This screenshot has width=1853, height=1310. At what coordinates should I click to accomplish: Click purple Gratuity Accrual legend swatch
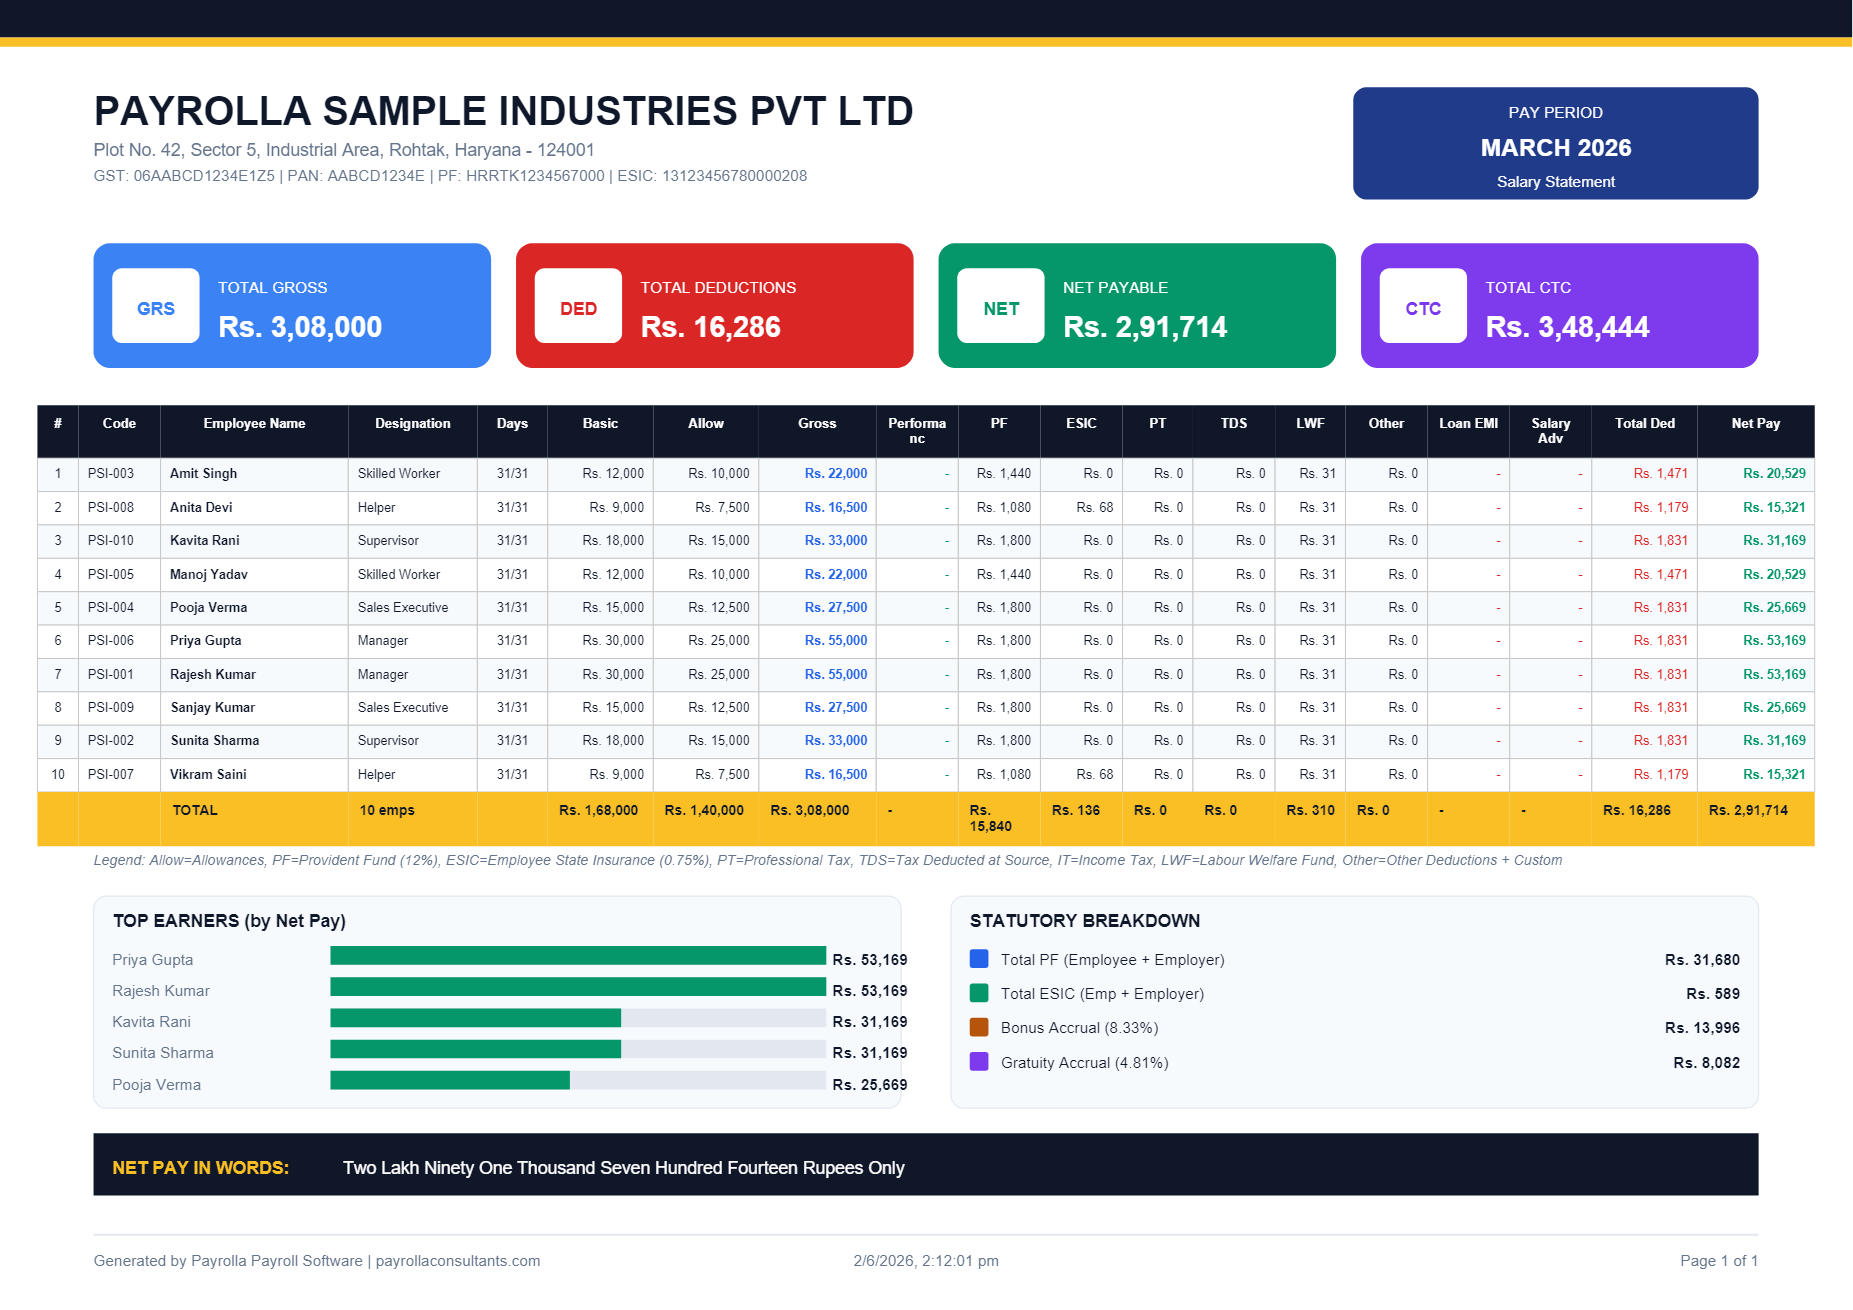pyautogui.click(x=979, y=1062)
